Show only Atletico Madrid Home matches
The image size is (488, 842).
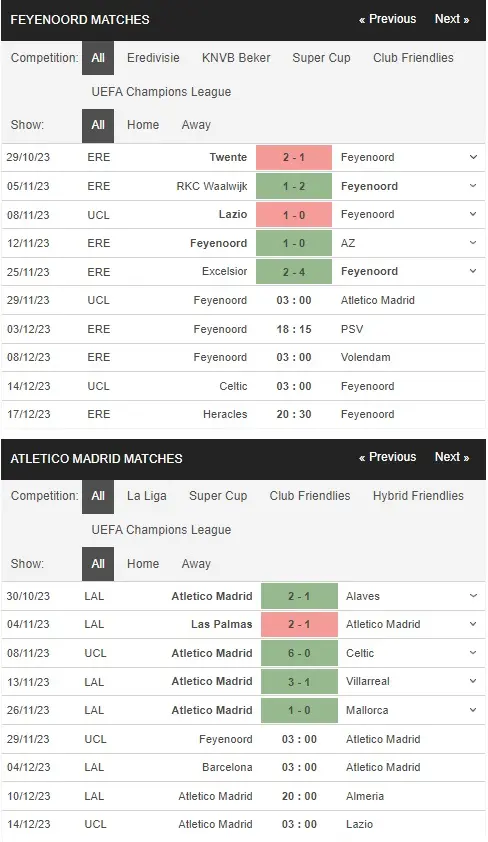pos(143,564)
